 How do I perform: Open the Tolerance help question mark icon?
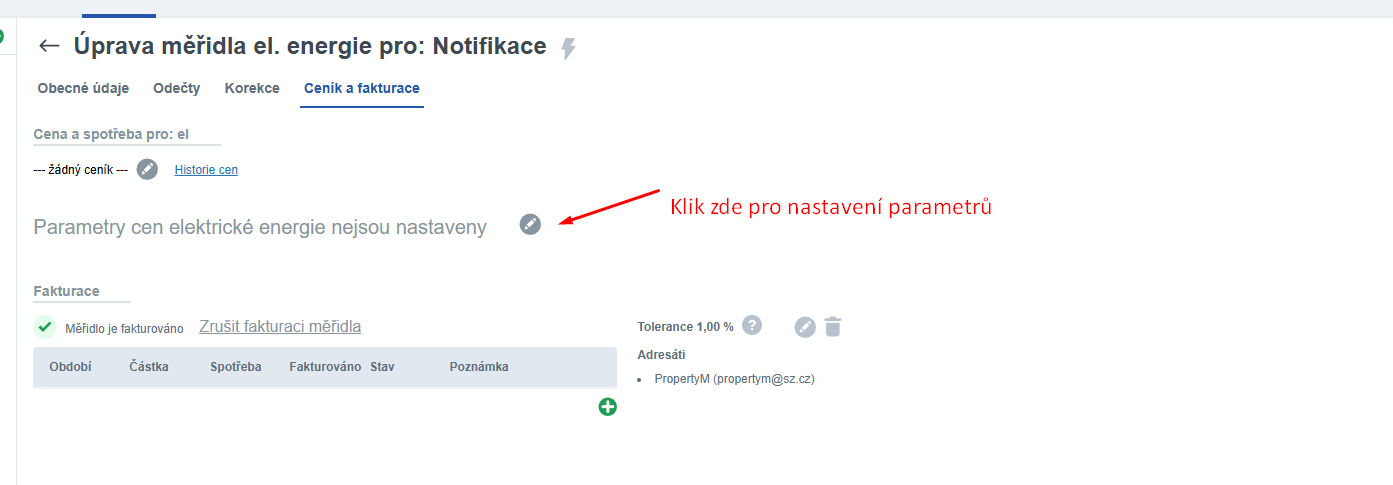[752, 325]
